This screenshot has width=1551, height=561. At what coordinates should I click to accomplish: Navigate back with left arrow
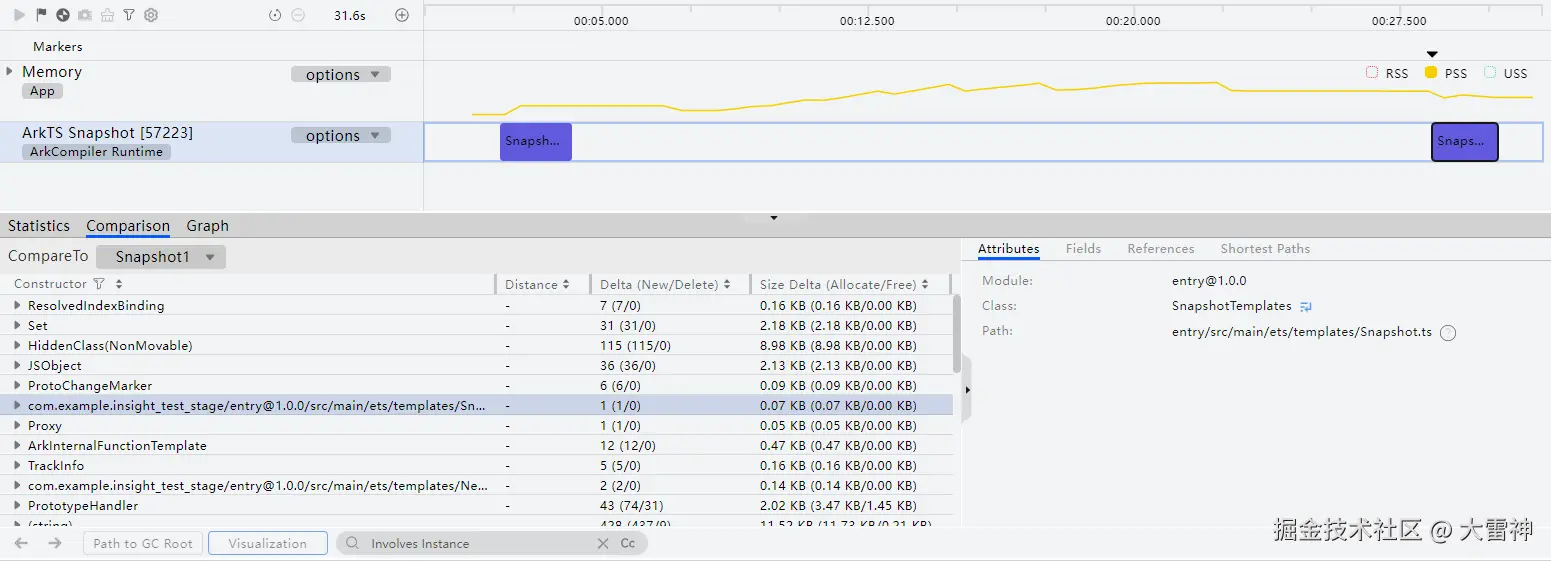pos(21,543)
